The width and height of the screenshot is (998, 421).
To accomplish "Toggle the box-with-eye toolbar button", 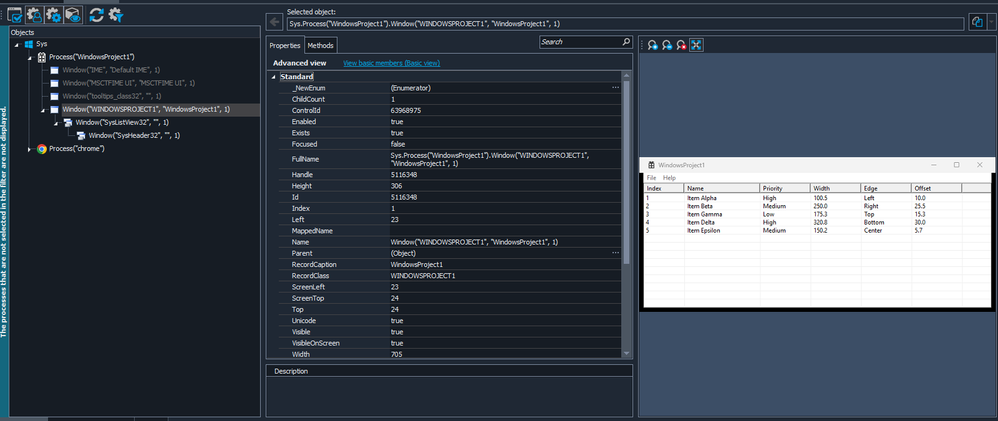I will pyautogui.click(x=72, y=15).
